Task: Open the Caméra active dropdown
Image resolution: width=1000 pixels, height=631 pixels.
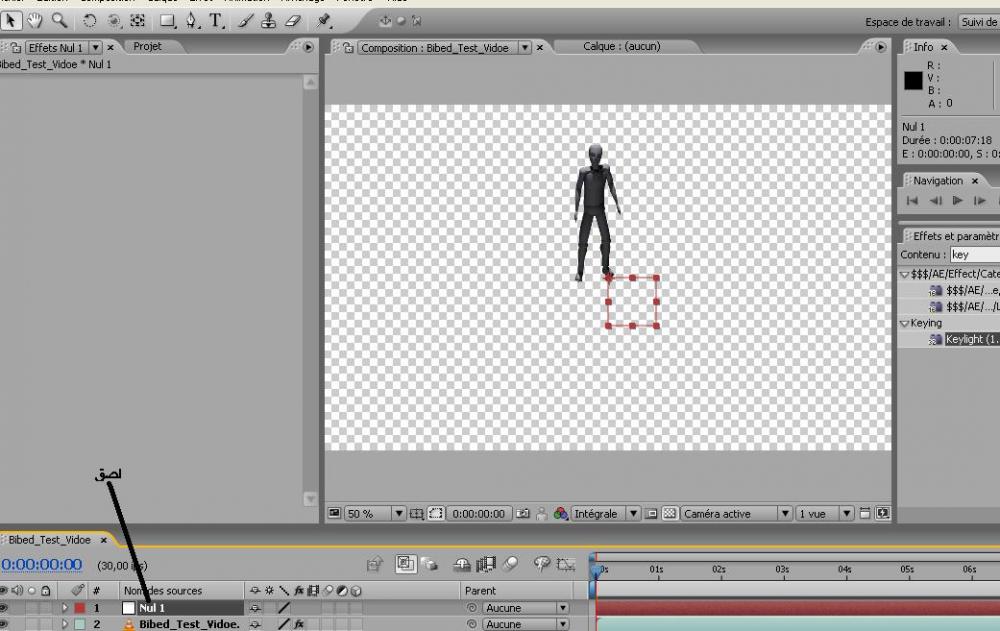Action: pos(785,514)
